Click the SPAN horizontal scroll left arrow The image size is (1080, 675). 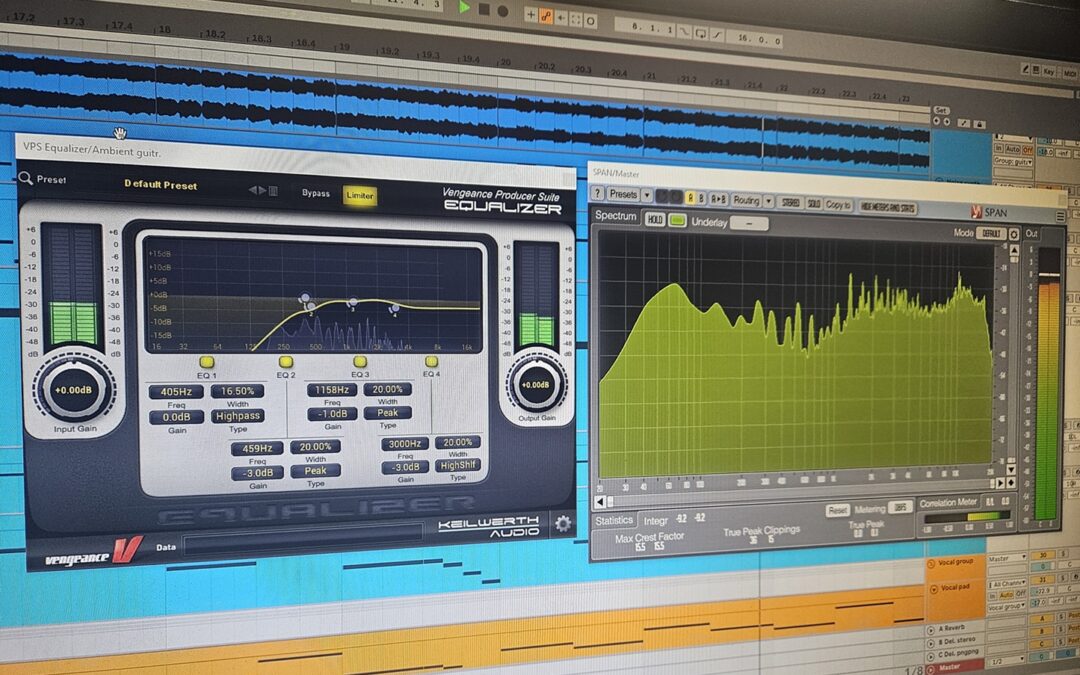[x=600, y=502]
